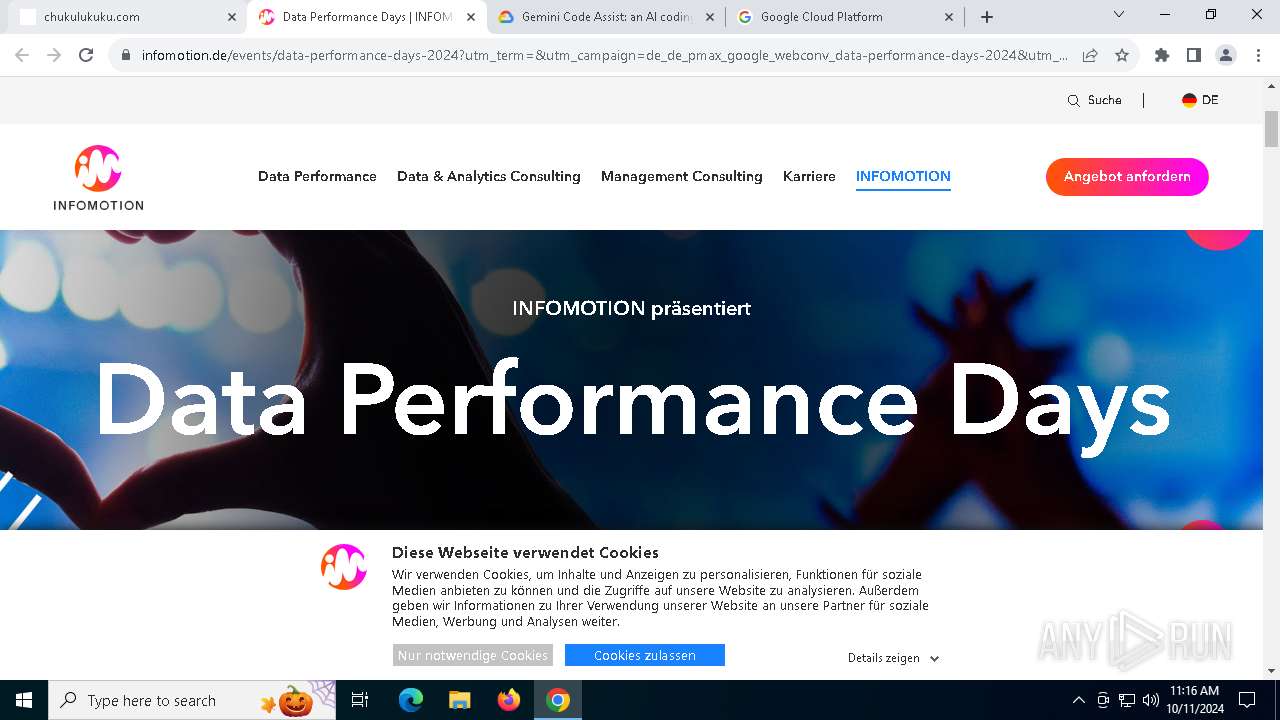The image size is (1280, 720).
Task: Click the Chrome taskbar icon
Action: (558, 700)
